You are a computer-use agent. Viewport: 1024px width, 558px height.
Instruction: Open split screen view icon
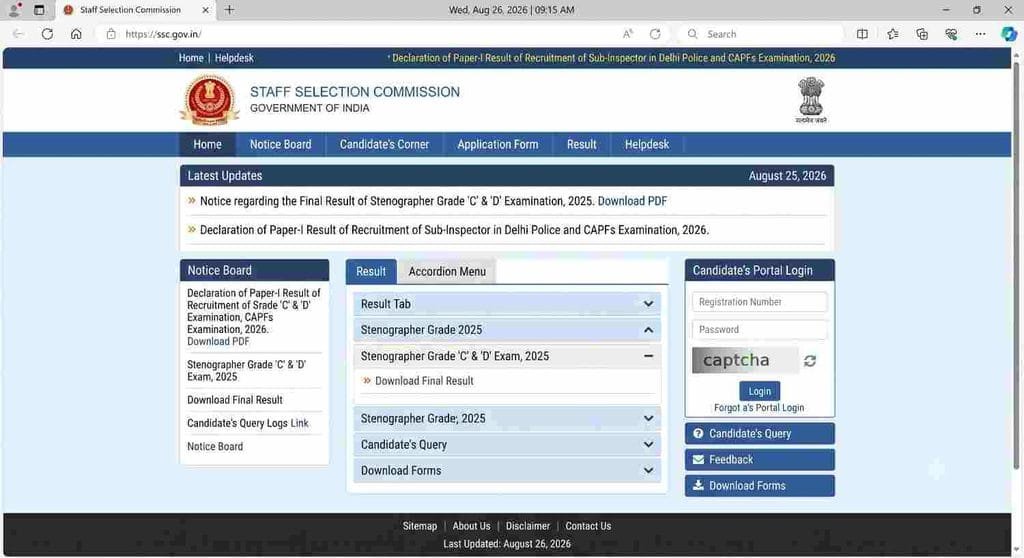(862, 34)
